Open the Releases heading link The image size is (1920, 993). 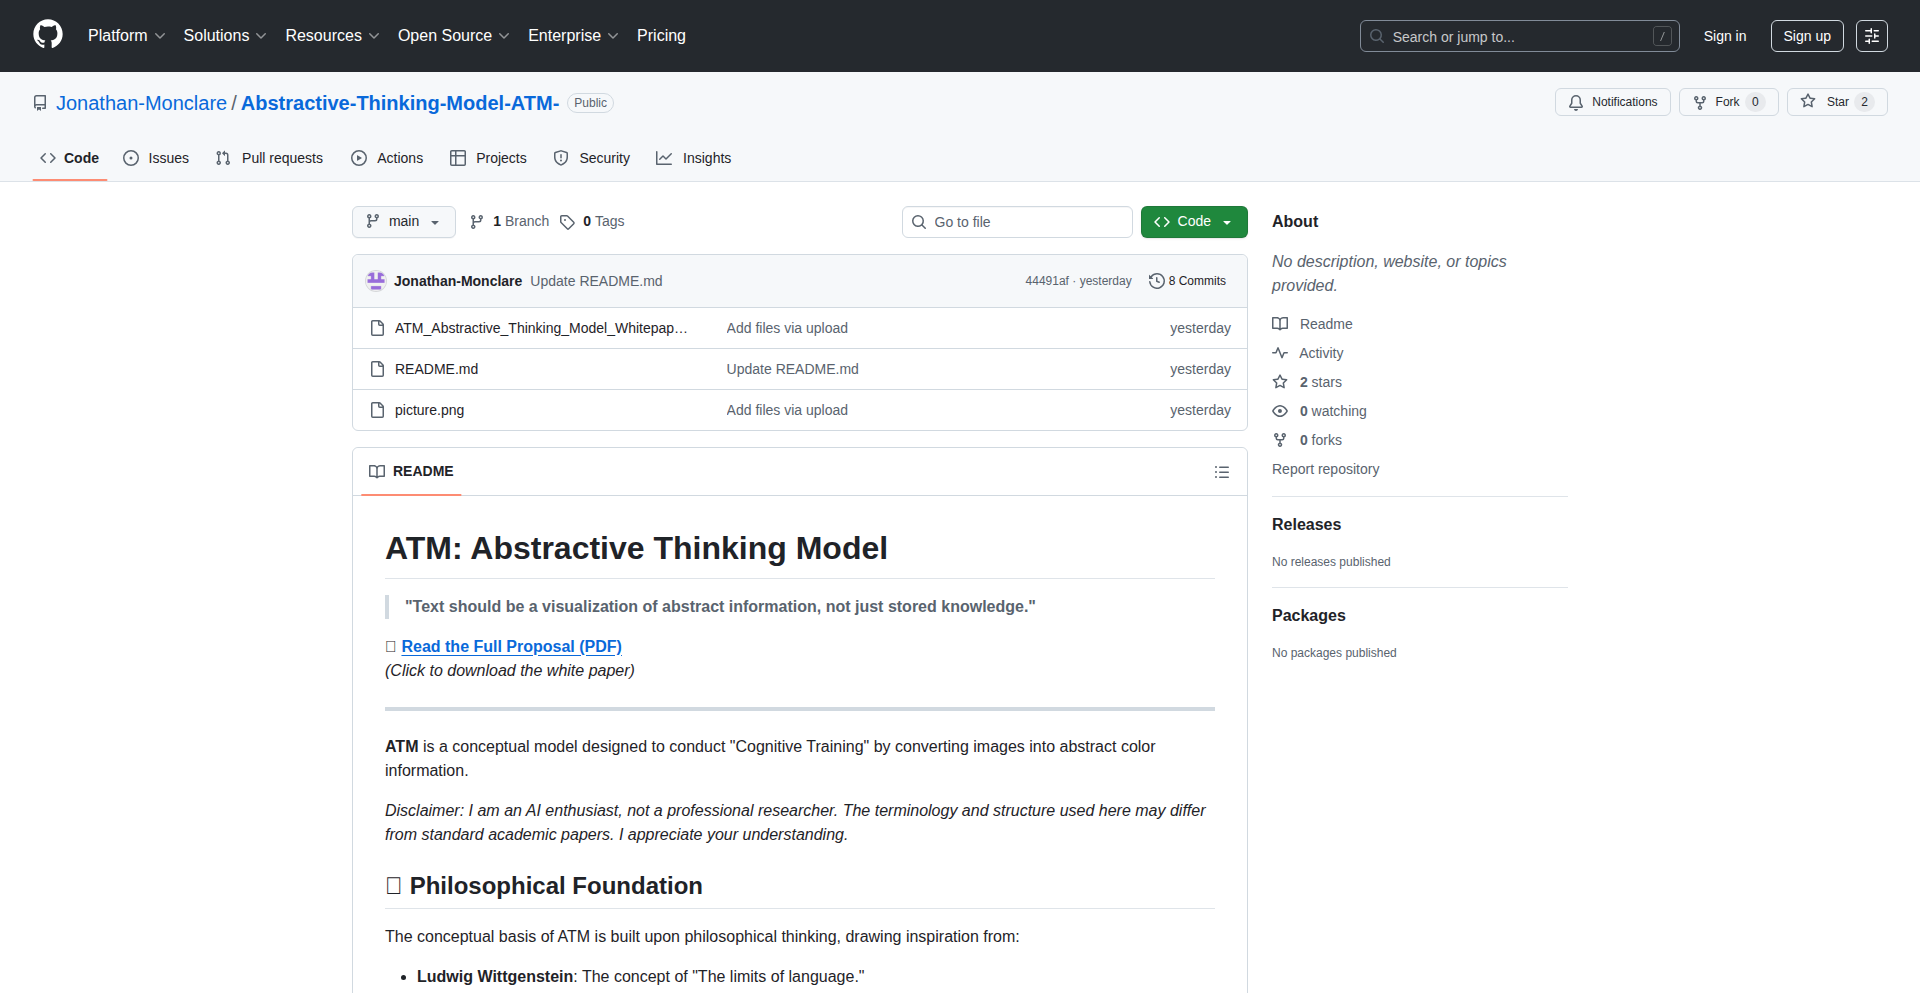[1306, 524]
